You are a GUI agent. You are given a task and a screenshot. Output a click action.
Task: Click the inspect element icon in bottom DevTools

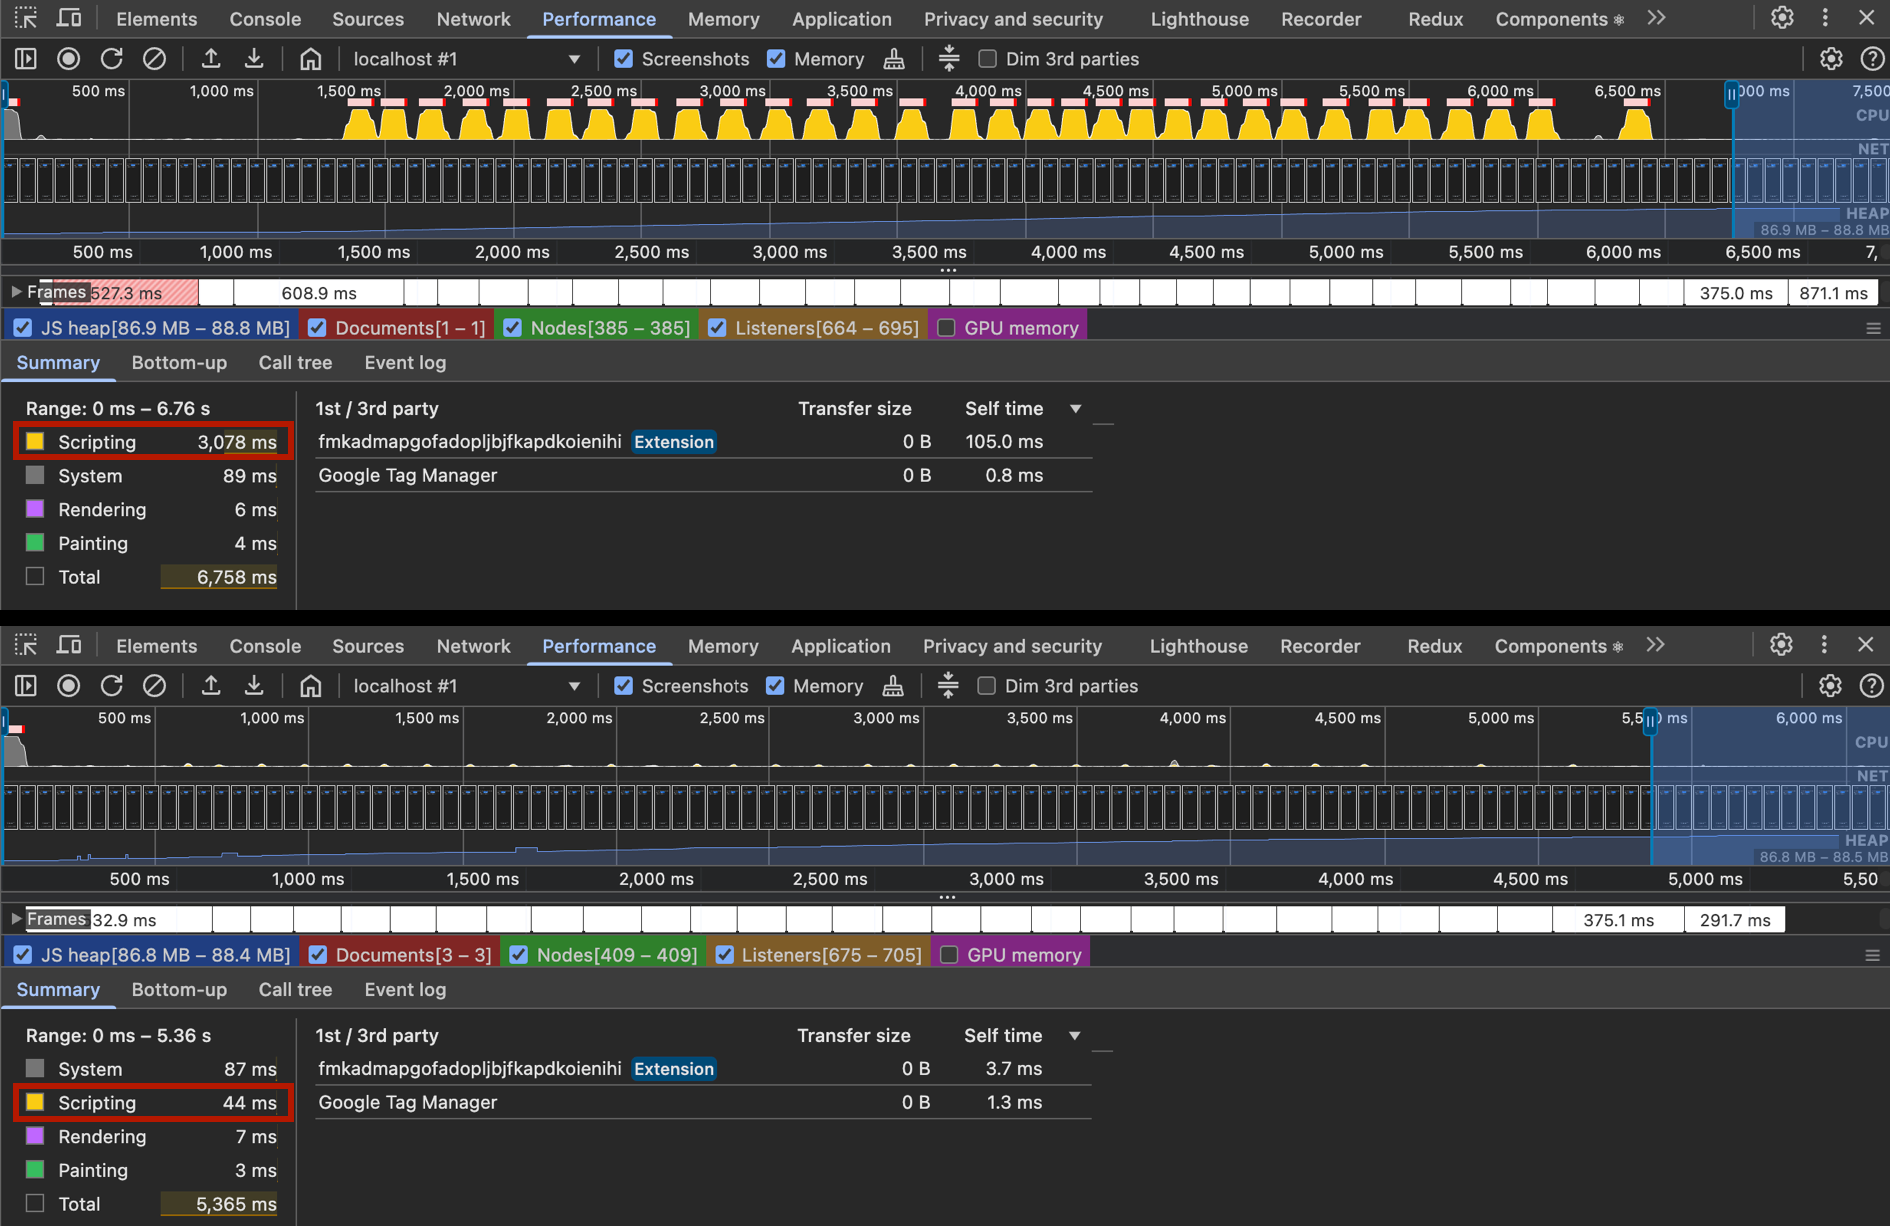[x=26, y=645]
